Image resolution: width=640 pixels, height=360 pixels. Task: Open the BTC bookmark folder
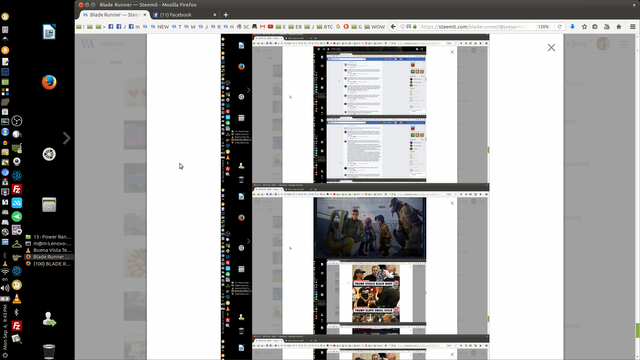click(x=325, y=27)
